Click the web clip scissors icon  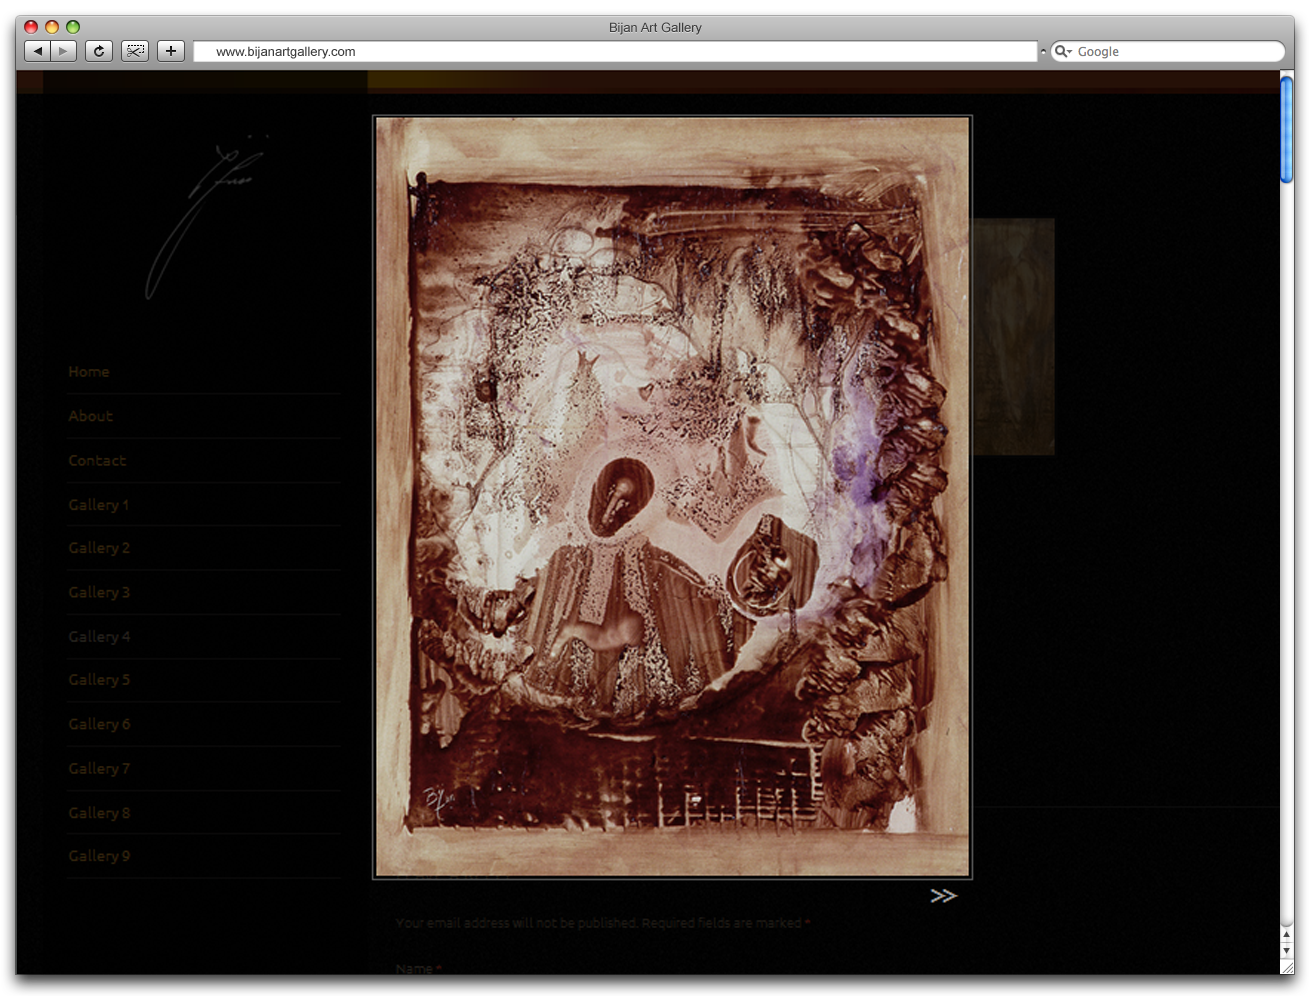click(x=135, y=51)
